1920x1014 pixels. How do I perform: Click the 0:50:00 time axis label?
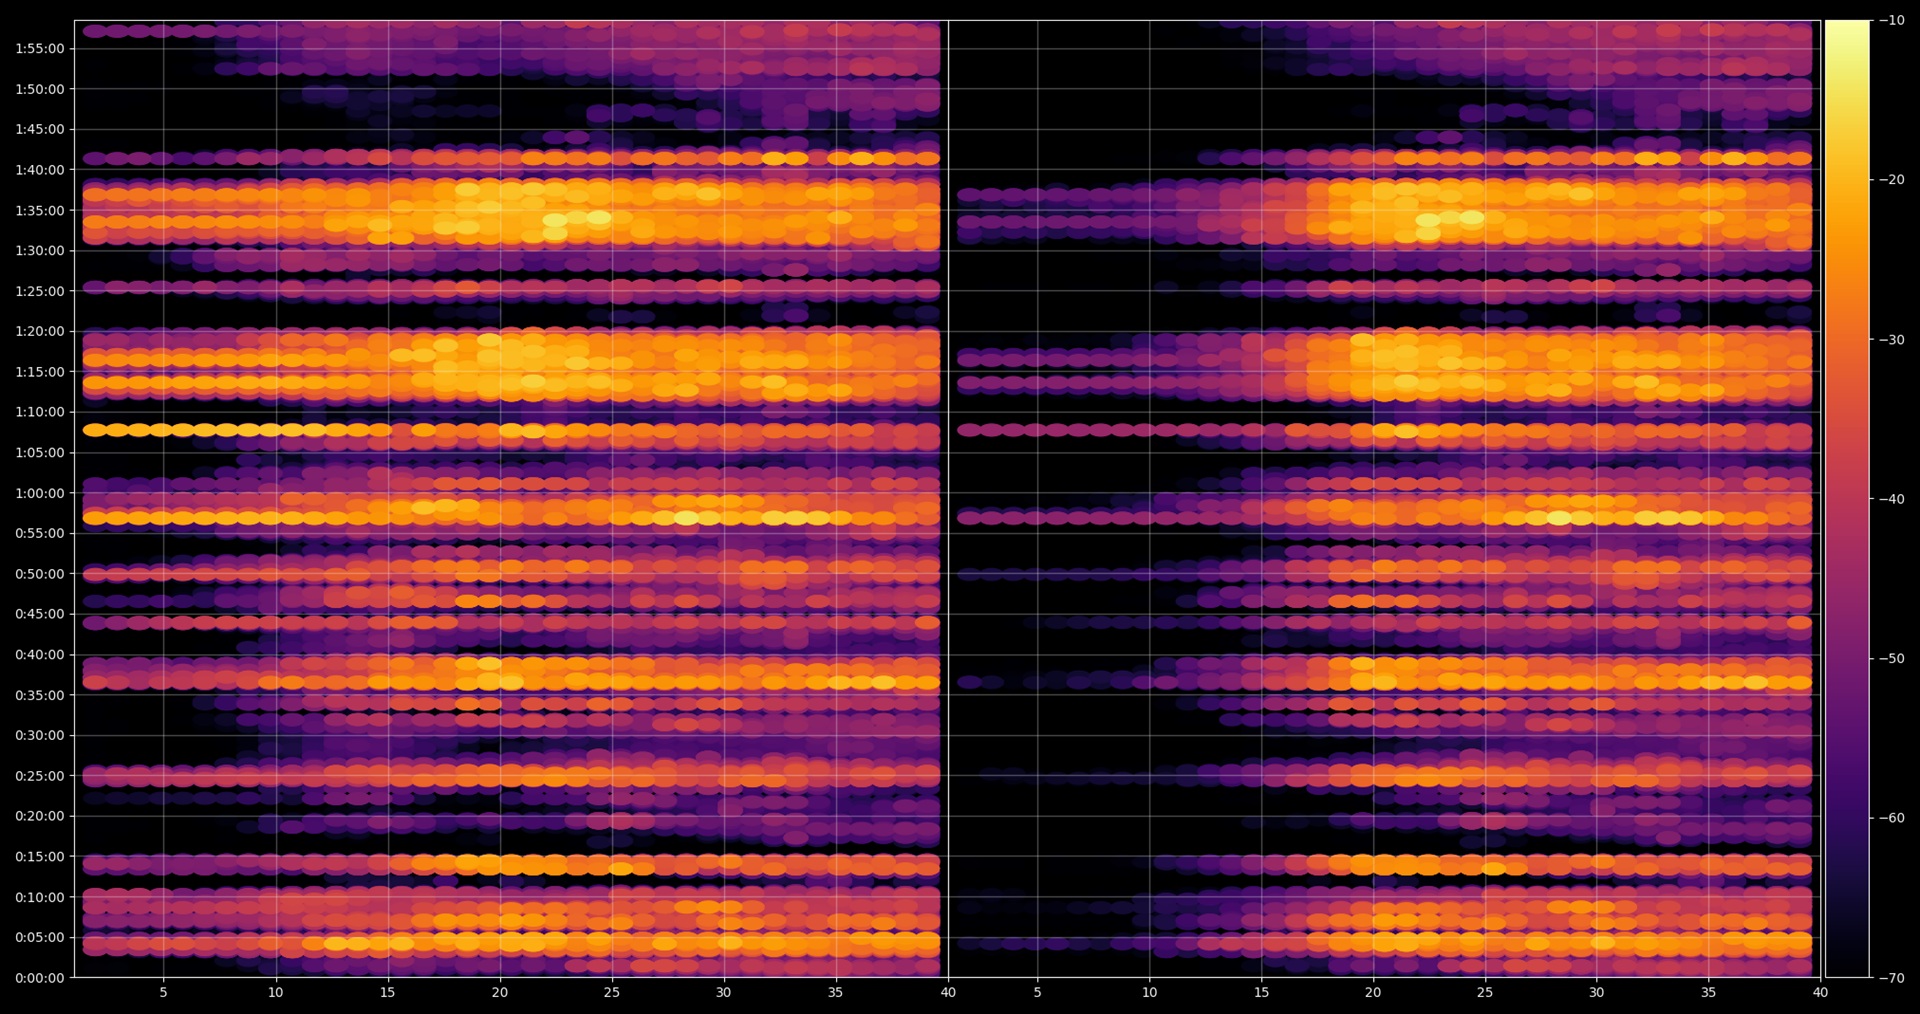(x=39, y=574)
